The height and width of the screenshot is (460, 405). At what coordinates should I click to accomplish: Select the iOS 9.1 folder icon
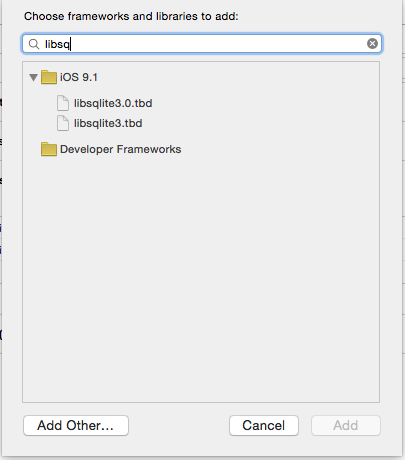coord(49,77)
